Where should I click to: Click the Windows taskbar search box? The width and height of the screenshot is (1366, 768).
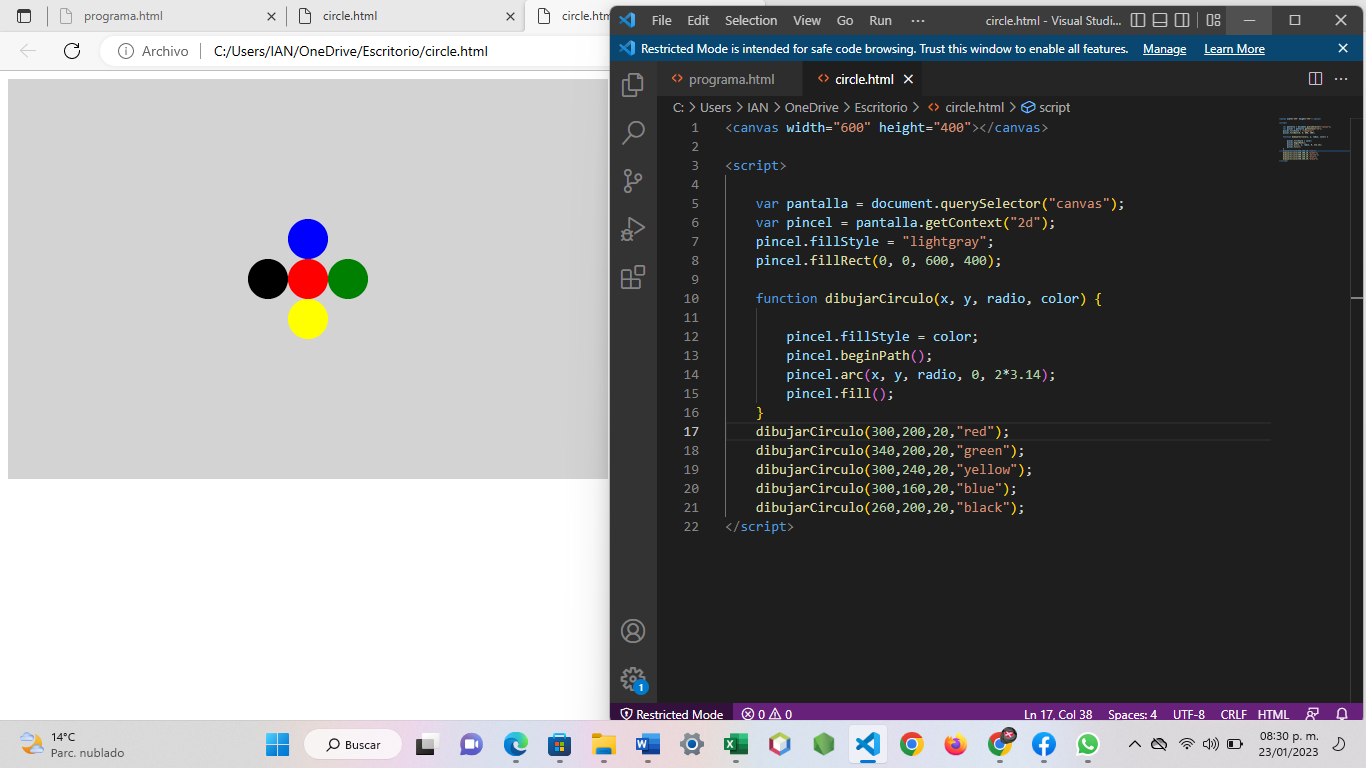pyautogui.click(x=351, y=744)
